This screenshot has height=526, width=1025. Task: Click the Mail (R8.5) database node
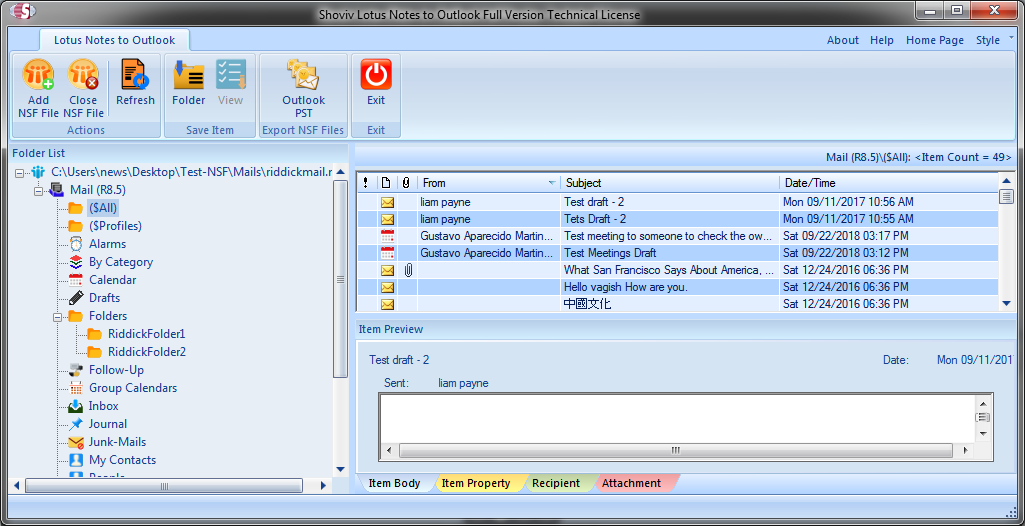click(x=98, y=190)
